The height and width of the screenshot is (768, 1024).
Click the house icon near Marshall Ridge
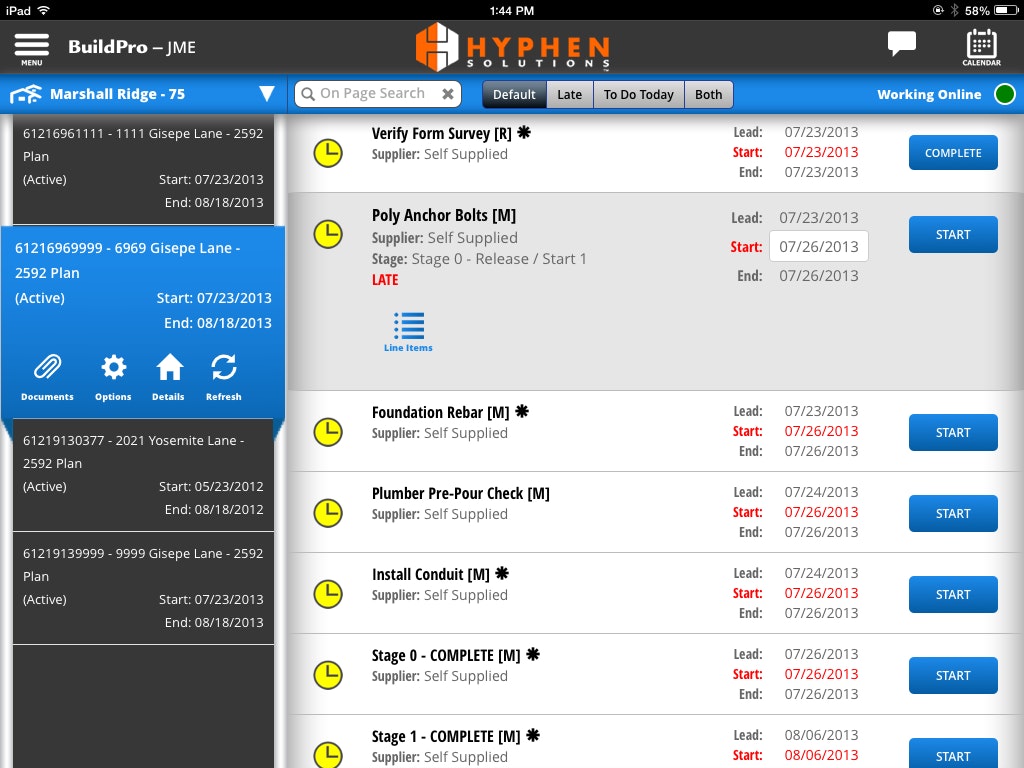point(27,93)
